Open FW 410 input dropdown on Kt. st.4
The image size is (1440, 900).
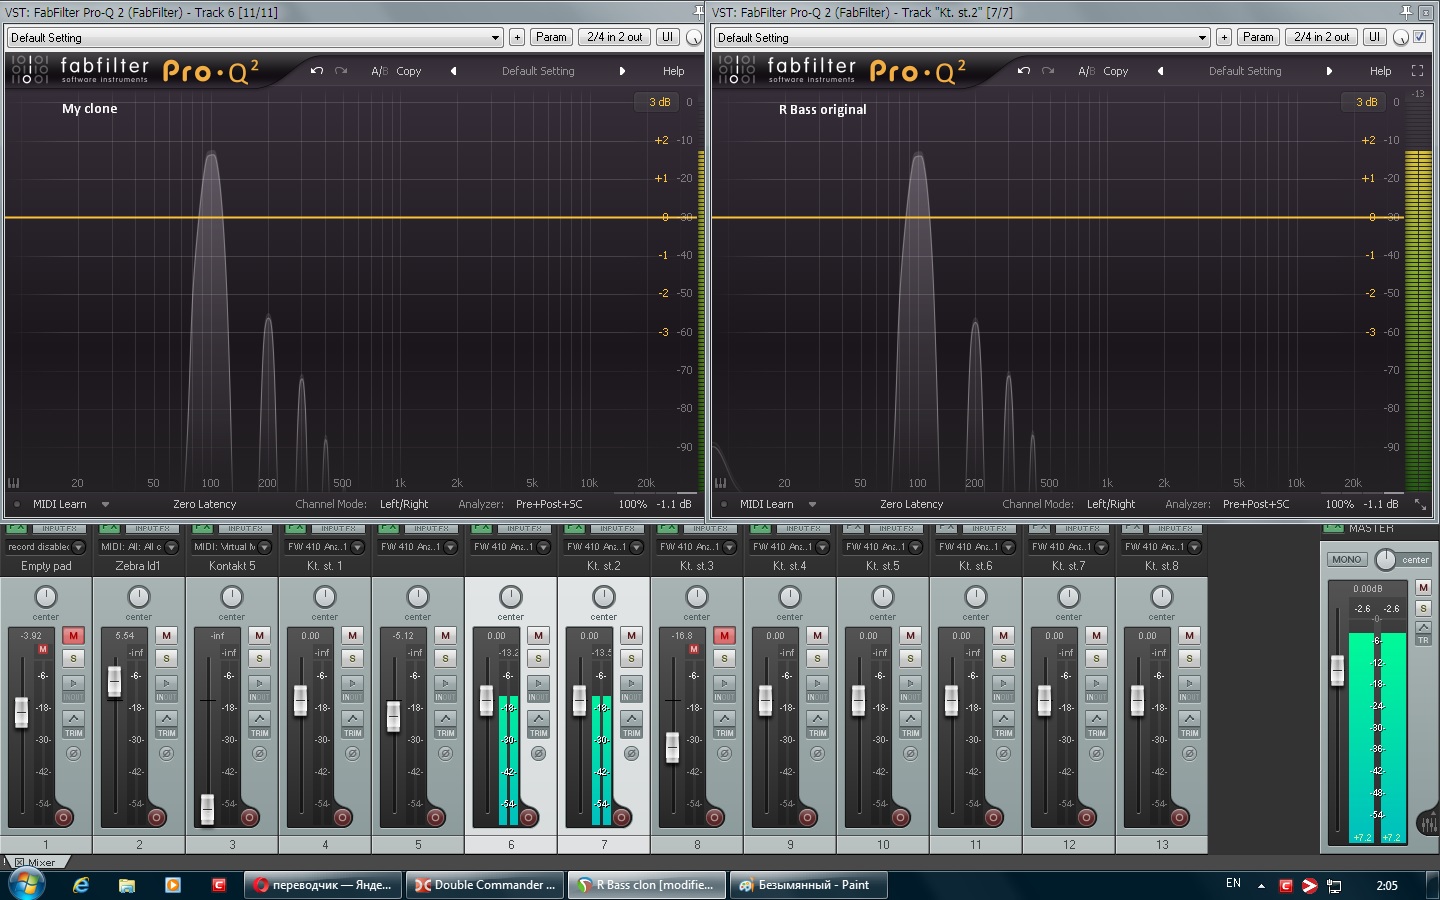click(x=822, y=547)
